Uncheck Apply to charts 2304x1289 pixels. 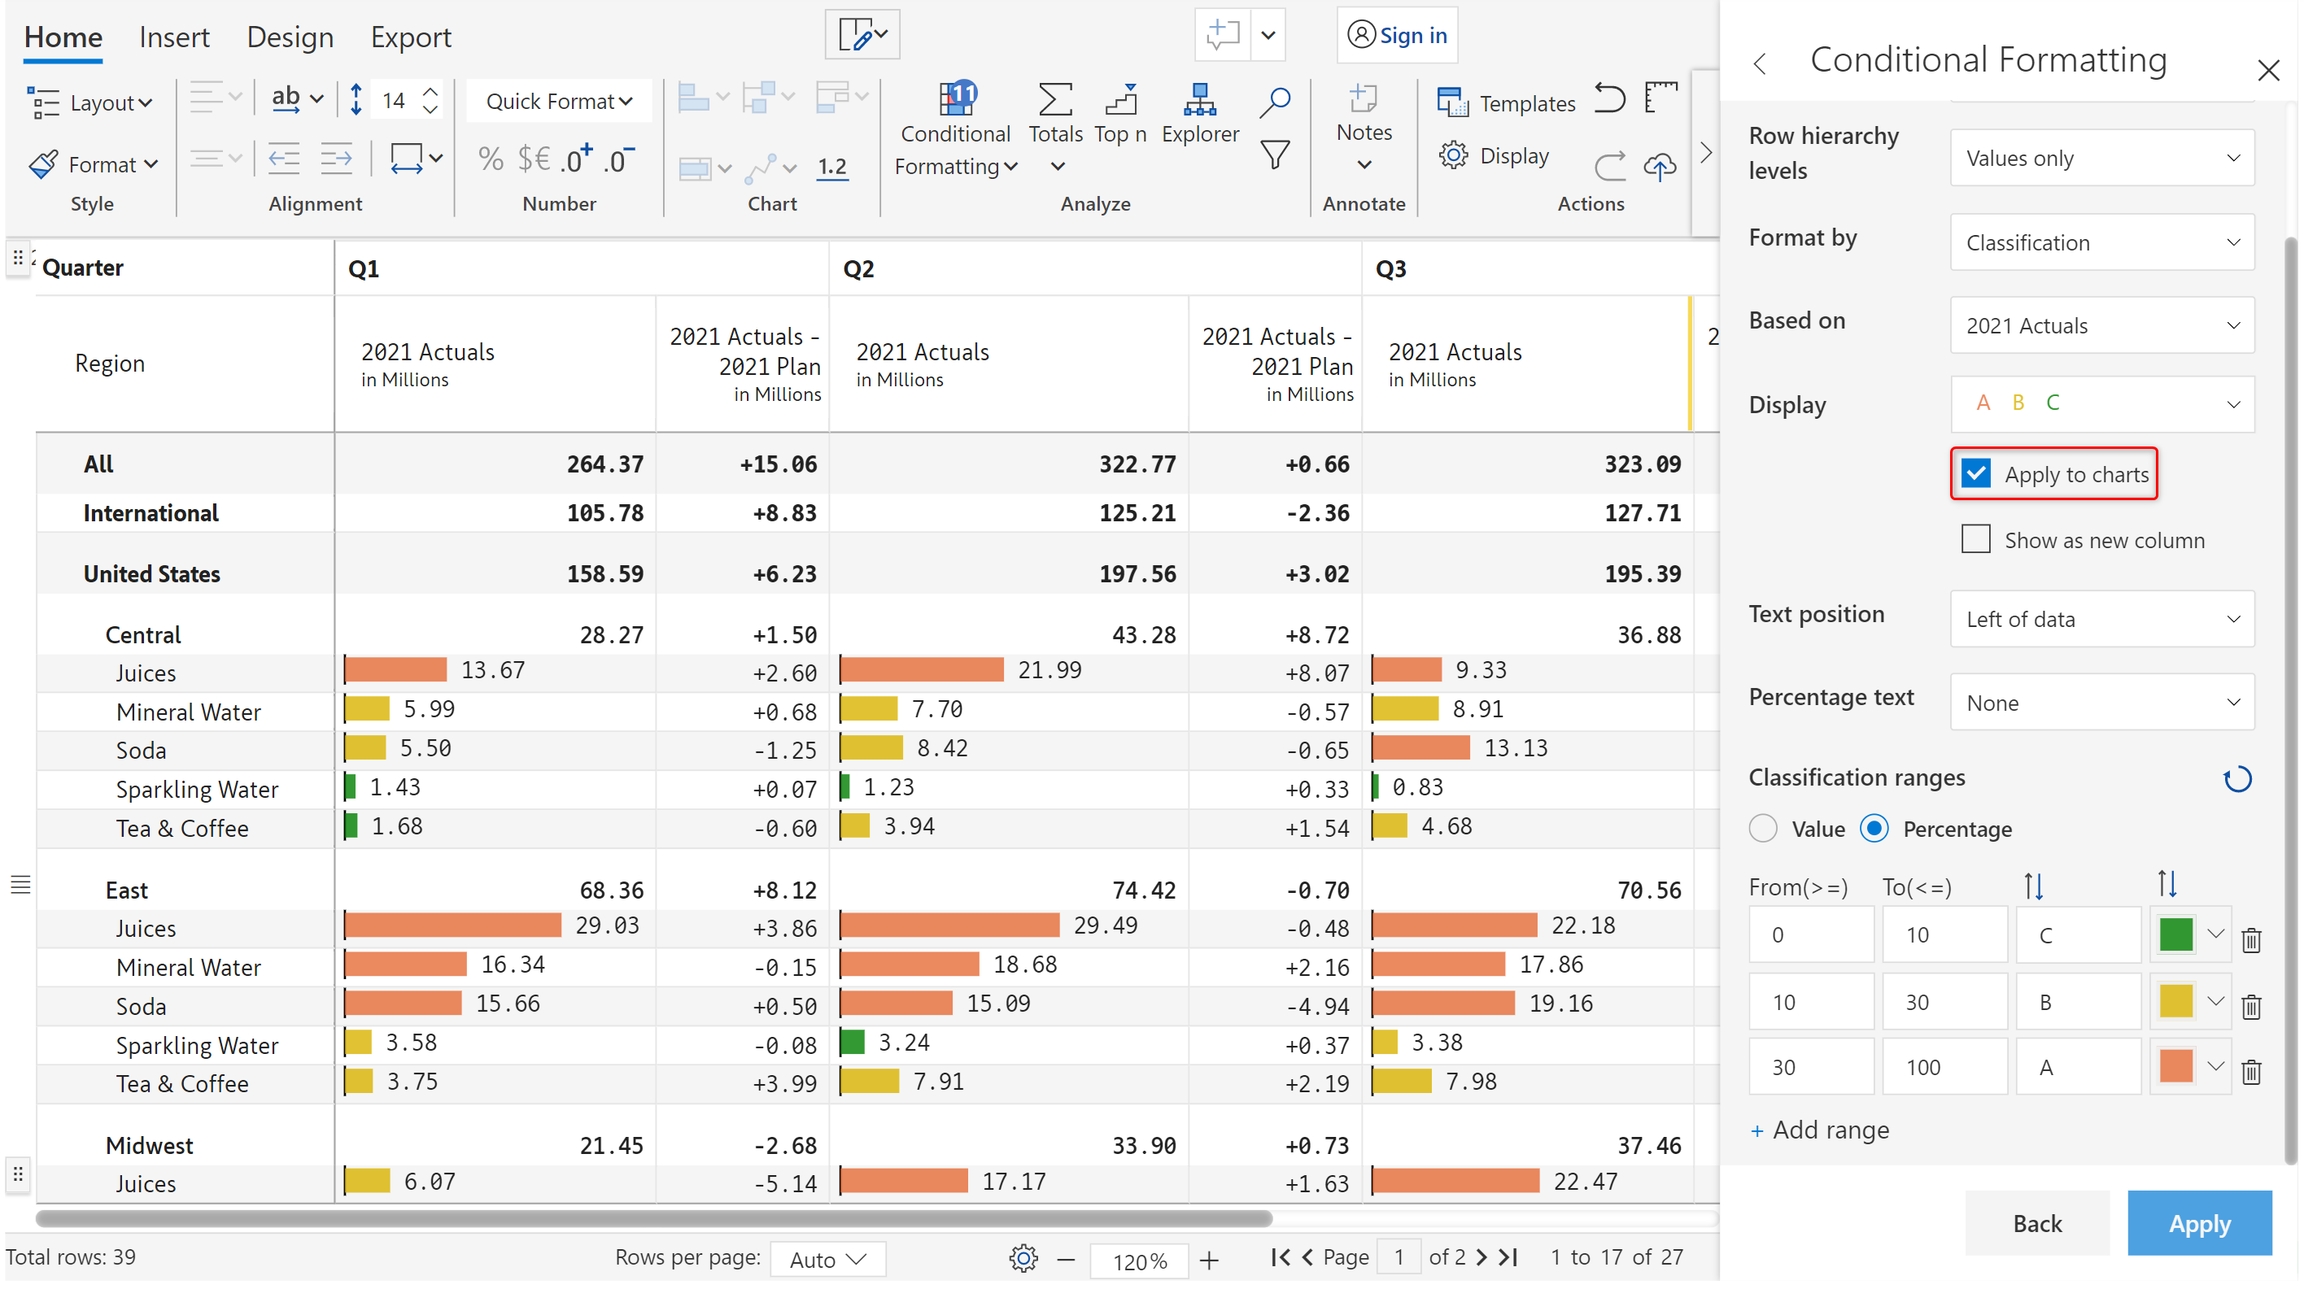pos(1976,474)
